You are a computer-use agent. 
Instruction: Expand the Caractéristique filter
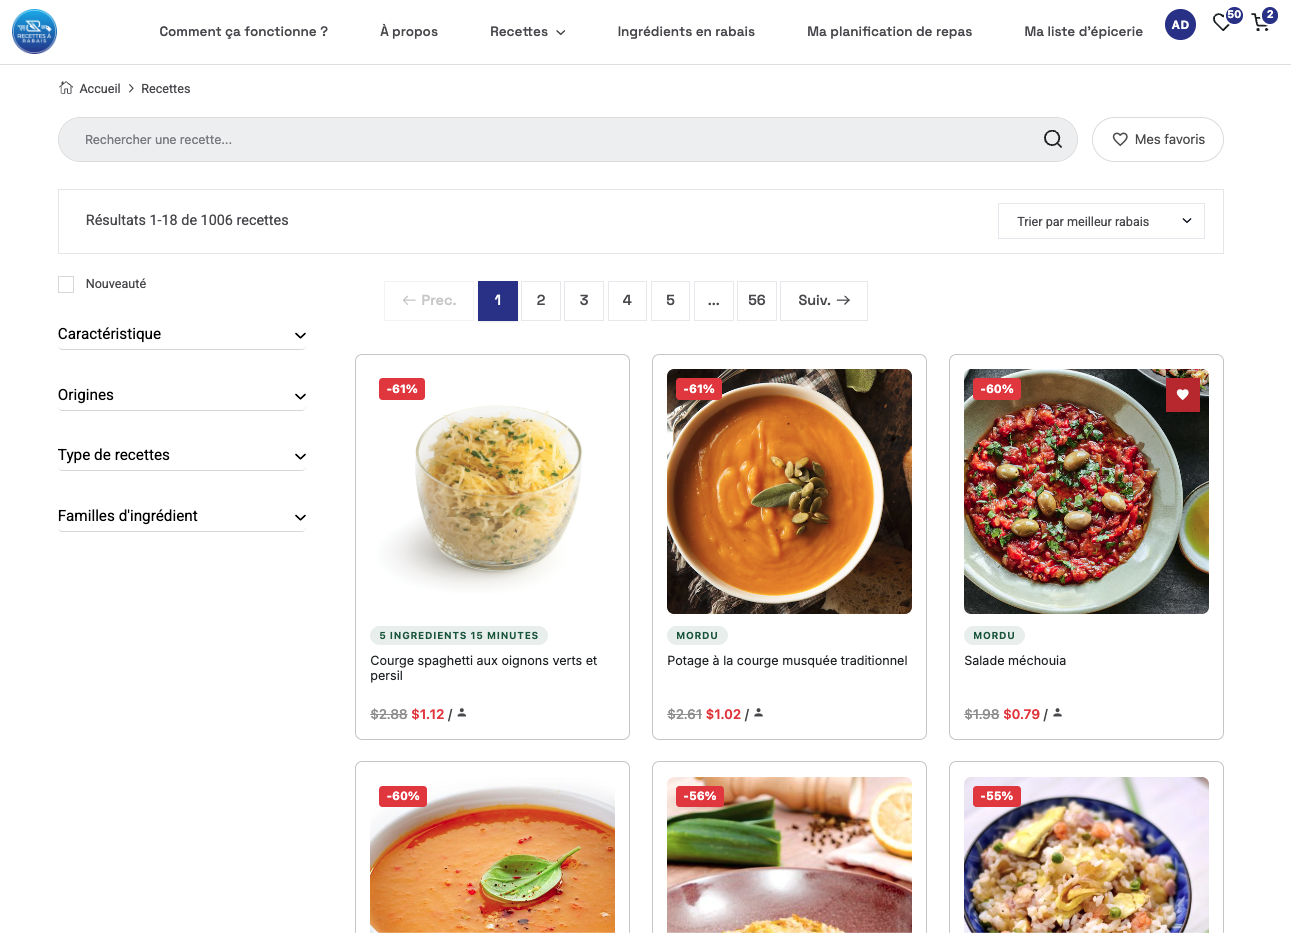[x=181, y=334]
